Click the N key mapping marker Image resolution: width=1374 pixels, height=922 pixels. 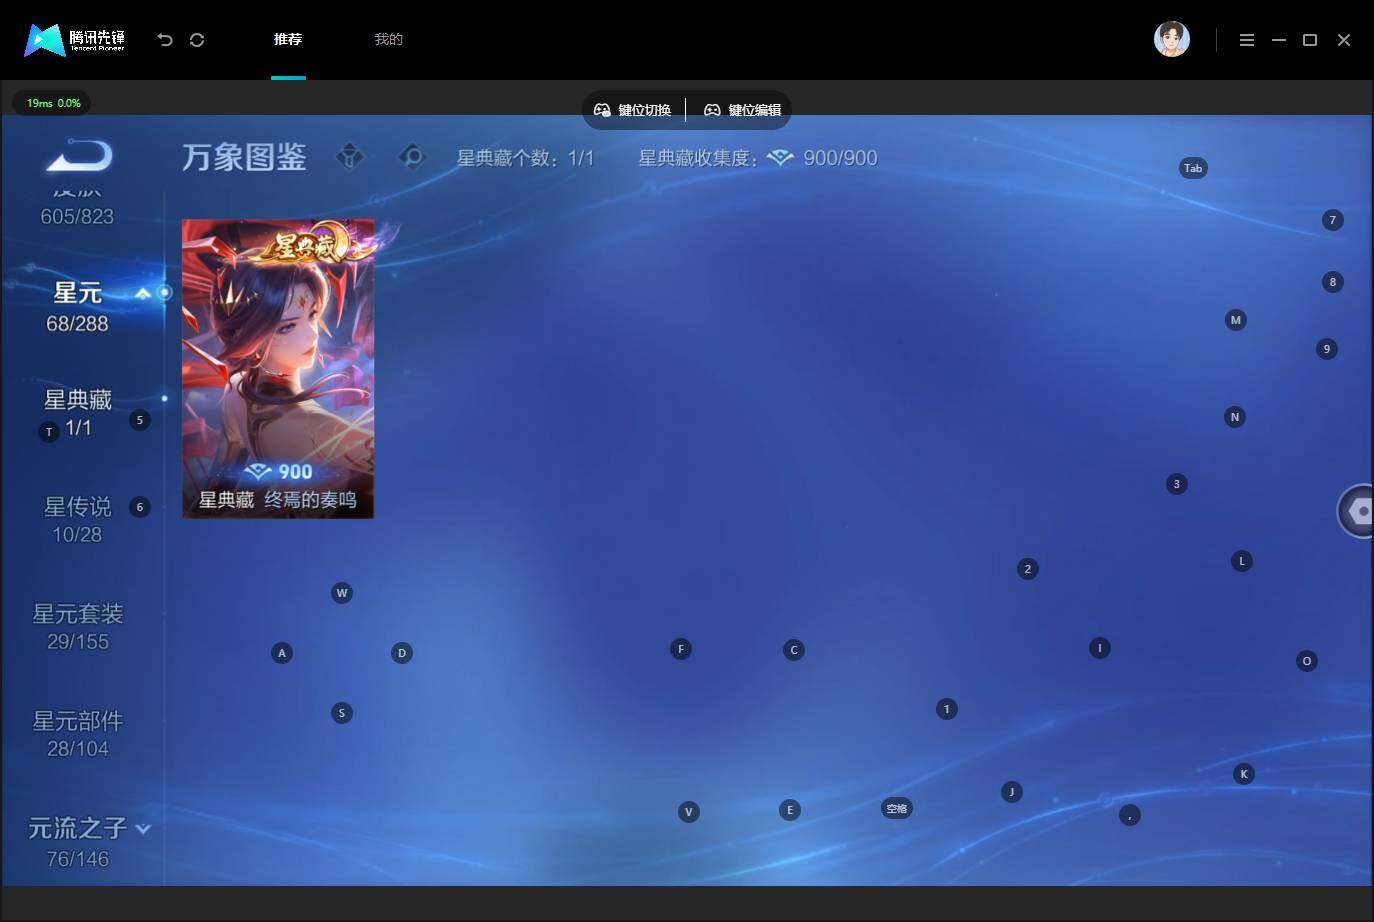pos(1235,417)
